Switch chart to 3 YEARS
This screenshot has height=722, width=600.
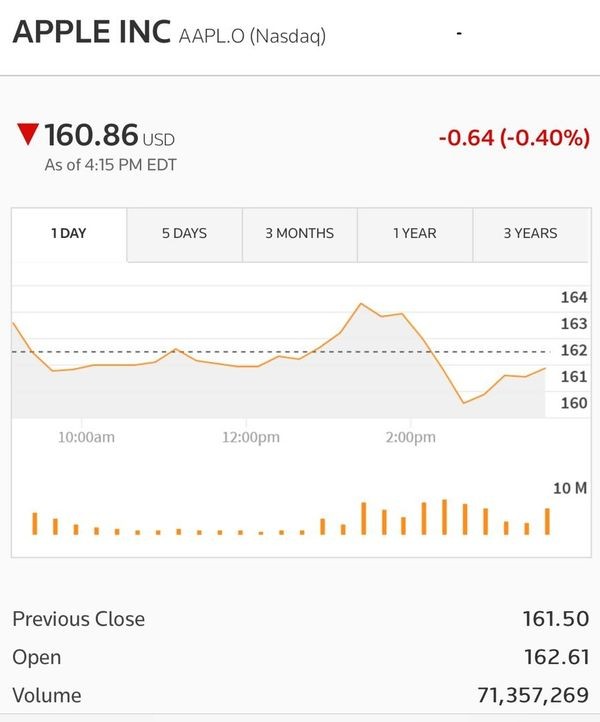tap(530, 234)
